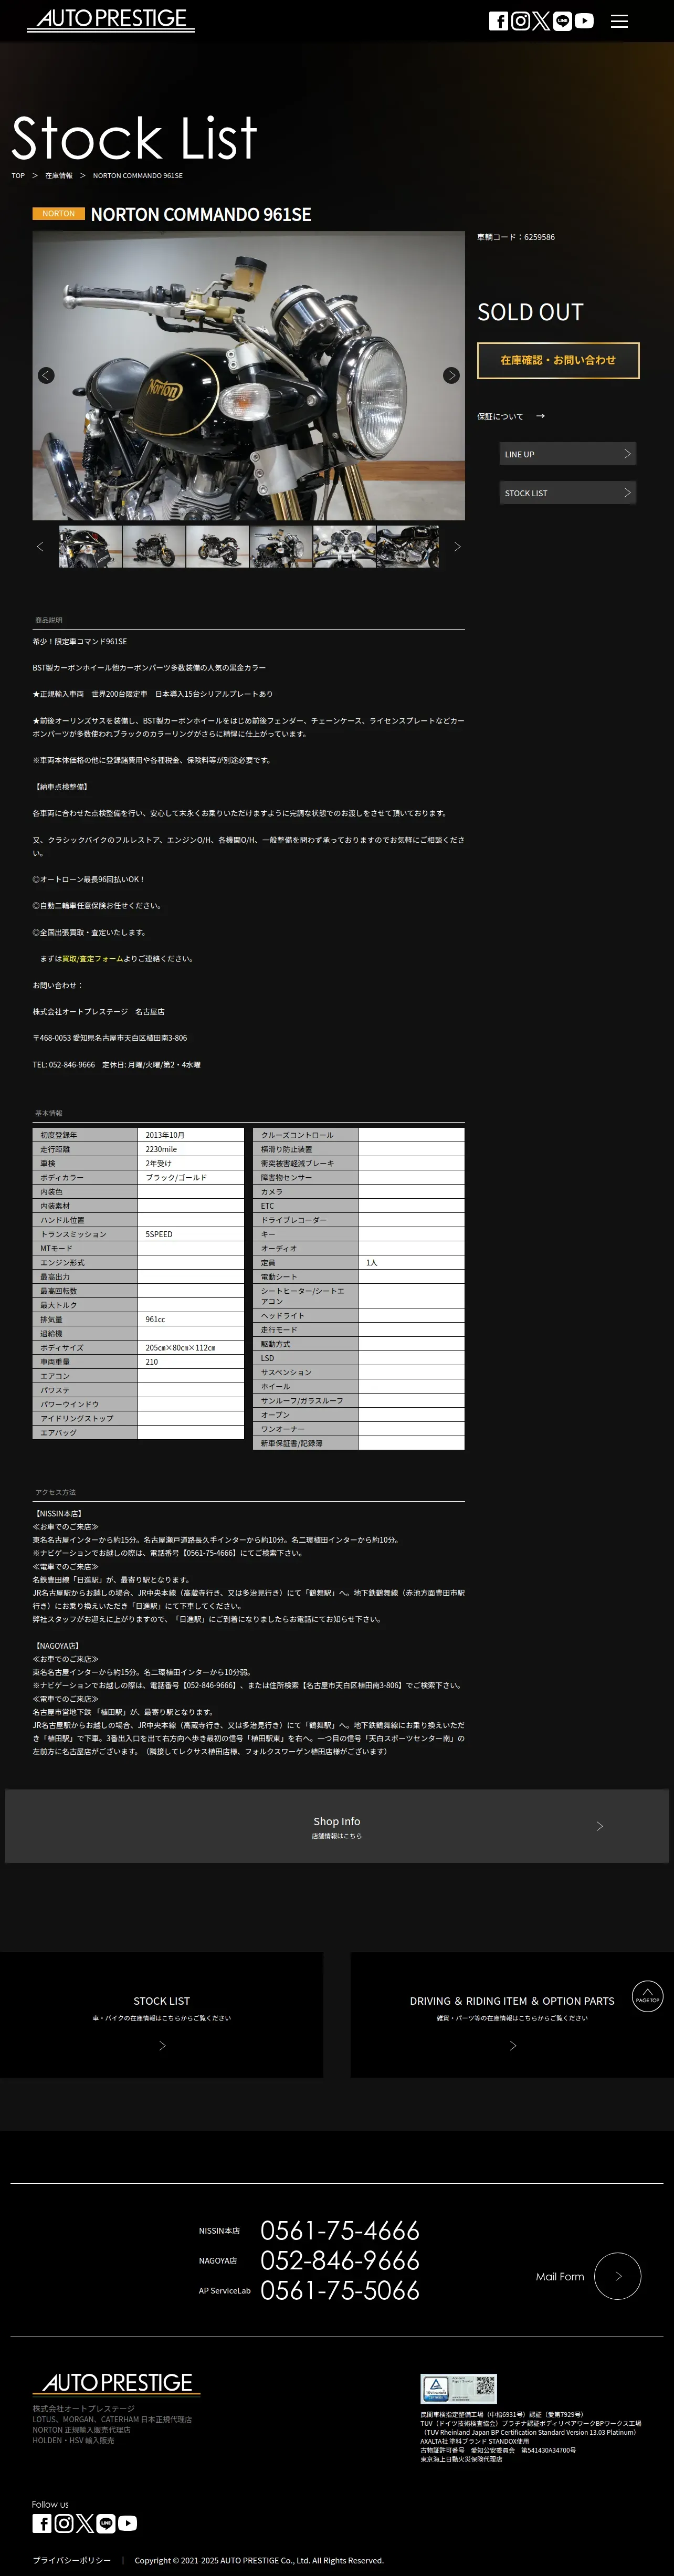The image size is (674, 2576).
Task: Open the hamburger menu in the header
Action: (x=620, y=21)
